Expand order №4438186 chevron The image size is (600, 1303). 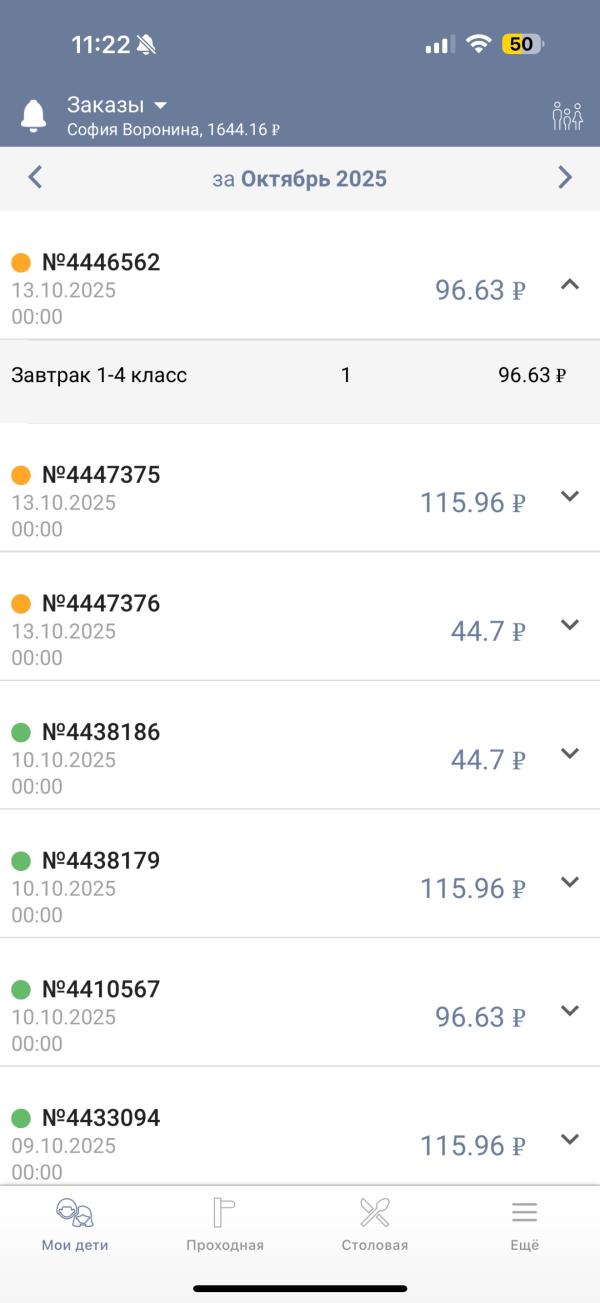(x=570, y=754)
